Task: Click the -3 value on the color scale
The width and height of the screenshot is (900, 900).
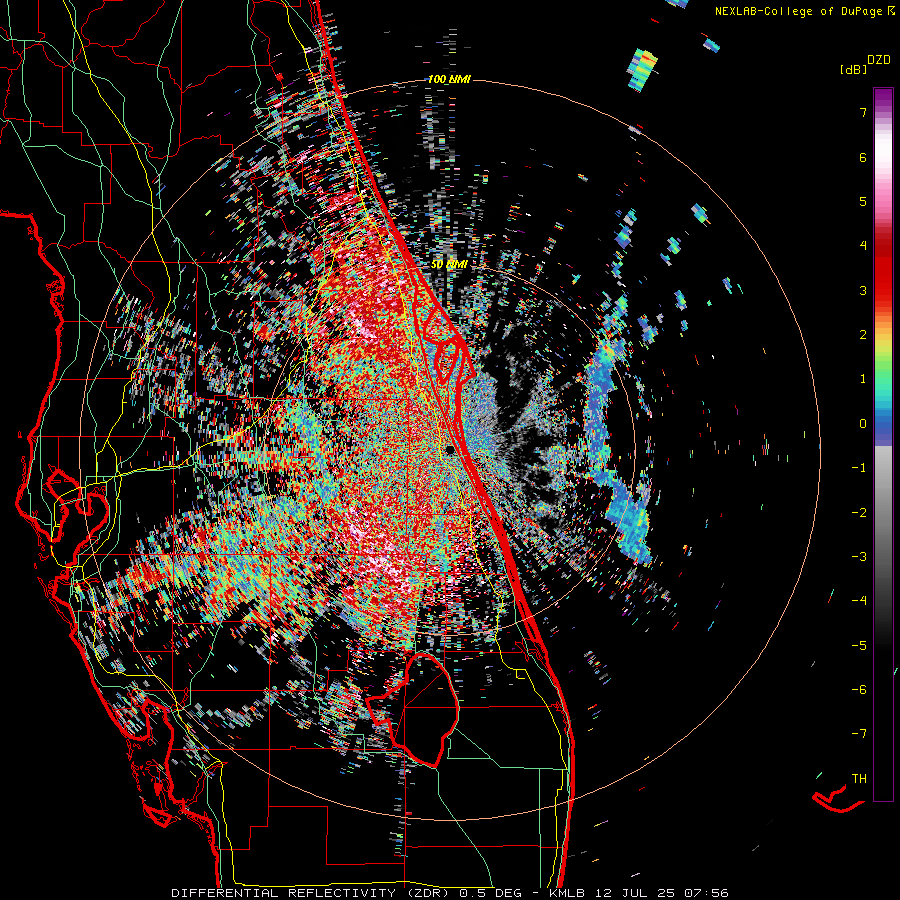Action: point(859,557)
